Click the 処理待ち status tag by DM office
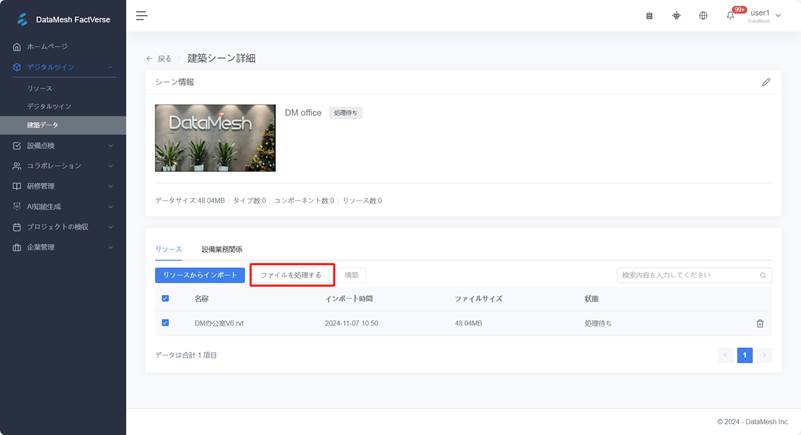The height and width of the screenshot is (435, 801). [x=345, y=113]
